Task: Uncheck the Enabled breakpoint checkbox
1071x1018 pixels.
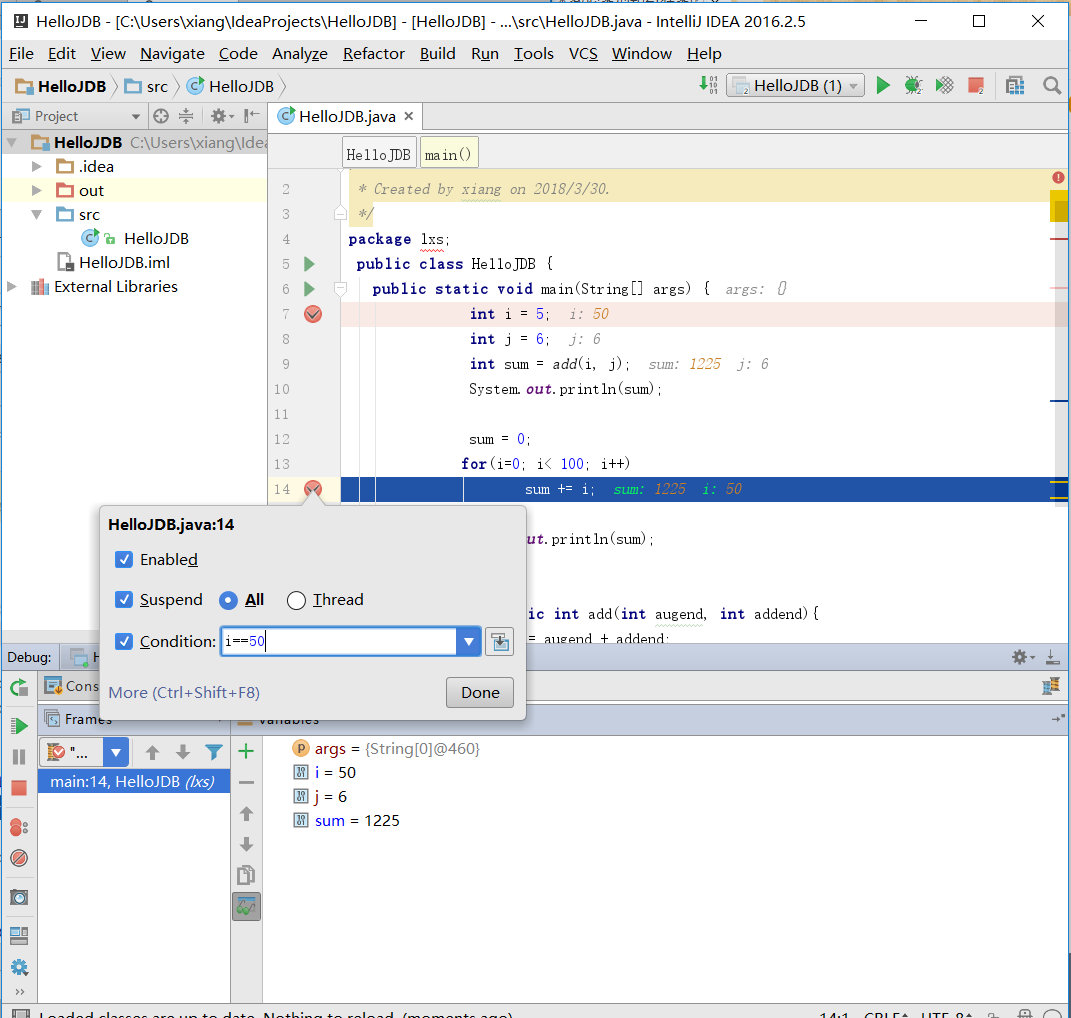Action: (x=124, y=560)
